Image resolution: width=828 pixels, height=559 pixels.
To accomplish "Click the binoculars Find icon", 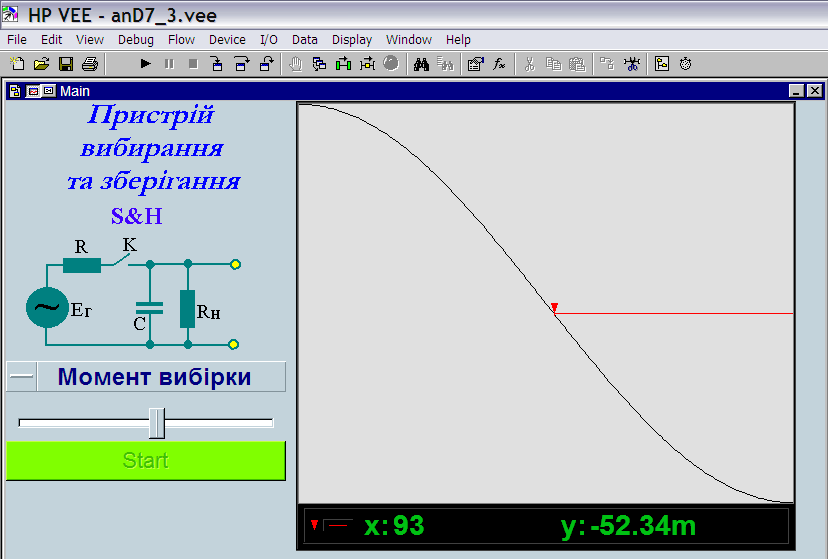I will click(x=421, y=64).
